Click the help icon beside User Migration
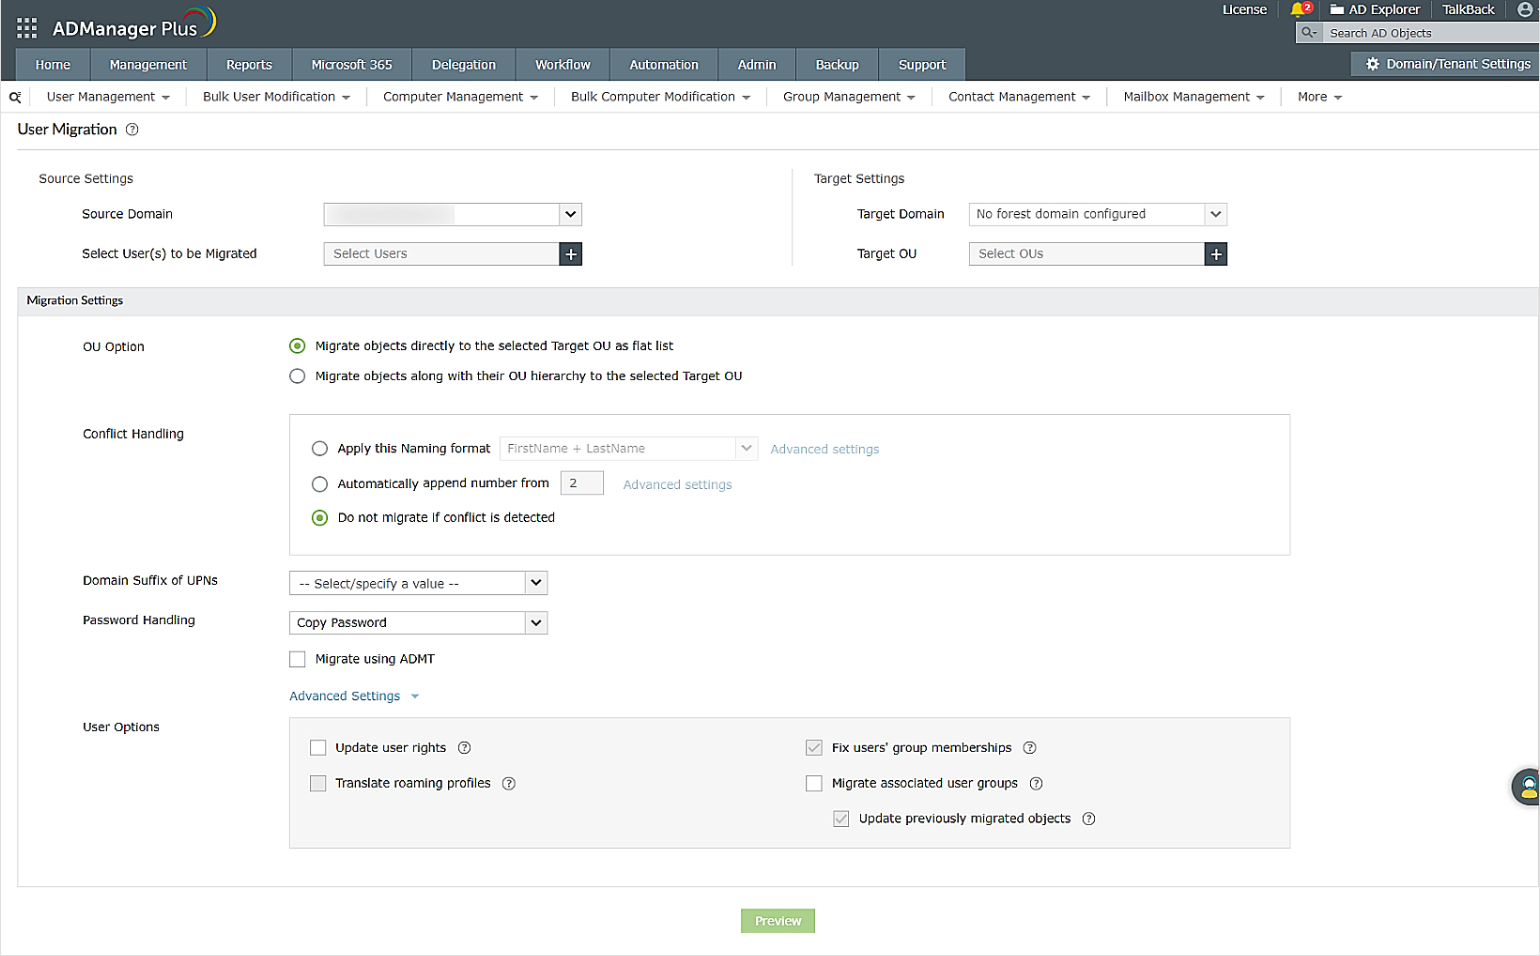Image resolution: width=1540 pixels, height=956 pixels. 131,129
